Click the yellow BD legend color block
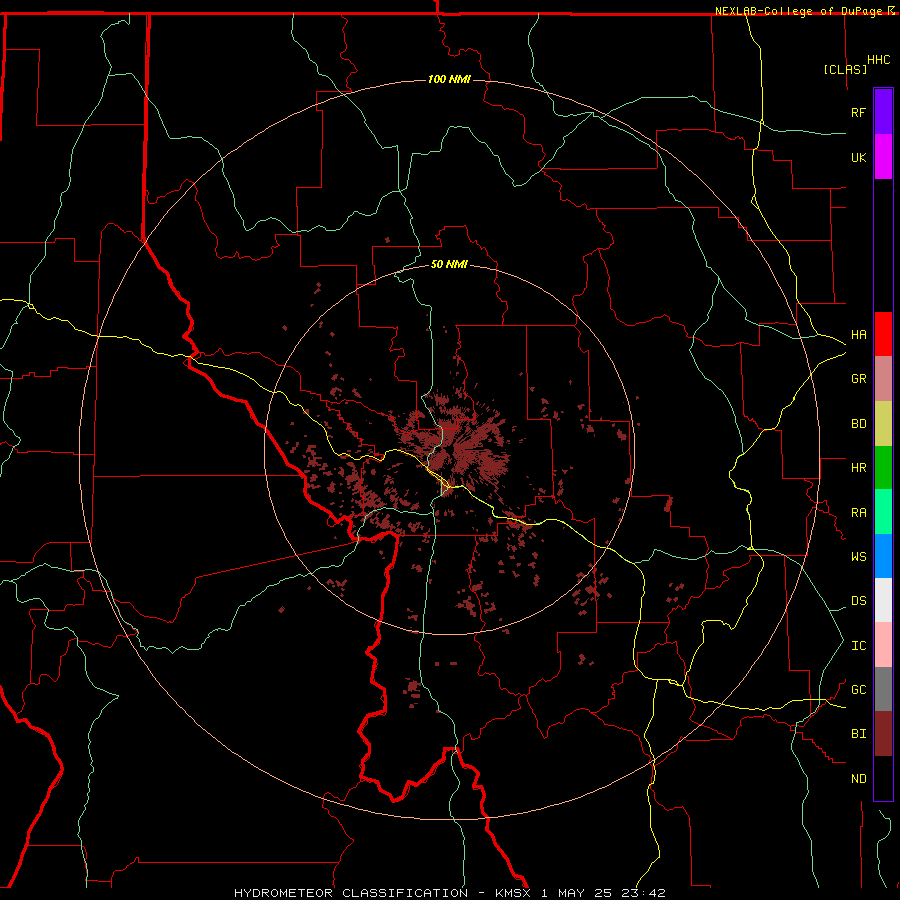This screenshot has height=900, width=900. pyautogui.click(x=883, y=424)
